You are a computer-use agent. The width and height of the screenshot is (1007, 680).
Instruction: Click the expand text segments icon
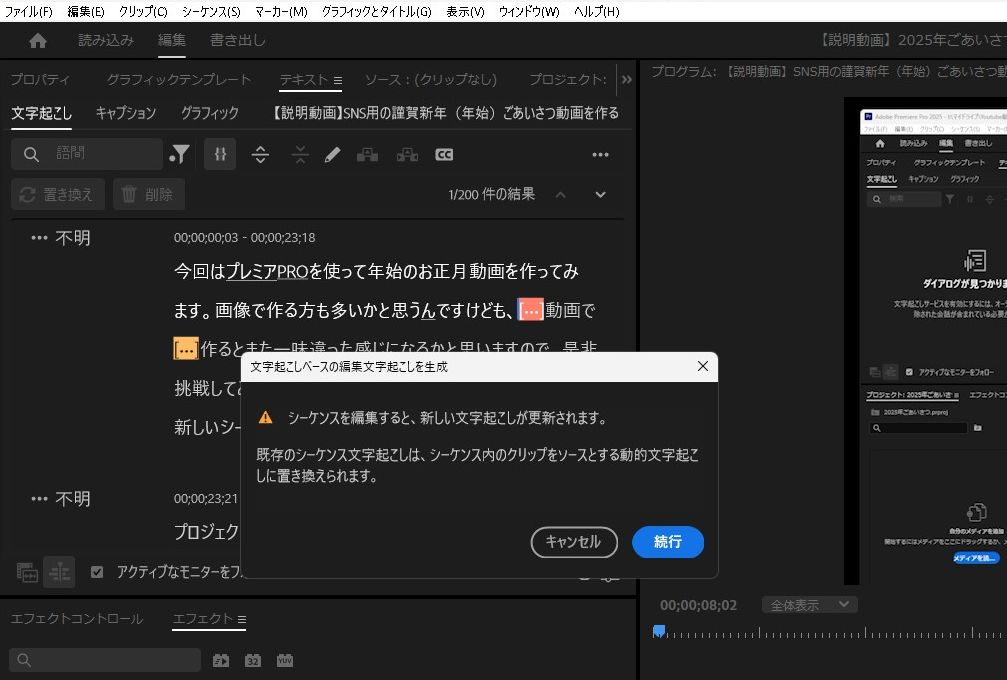260,154
